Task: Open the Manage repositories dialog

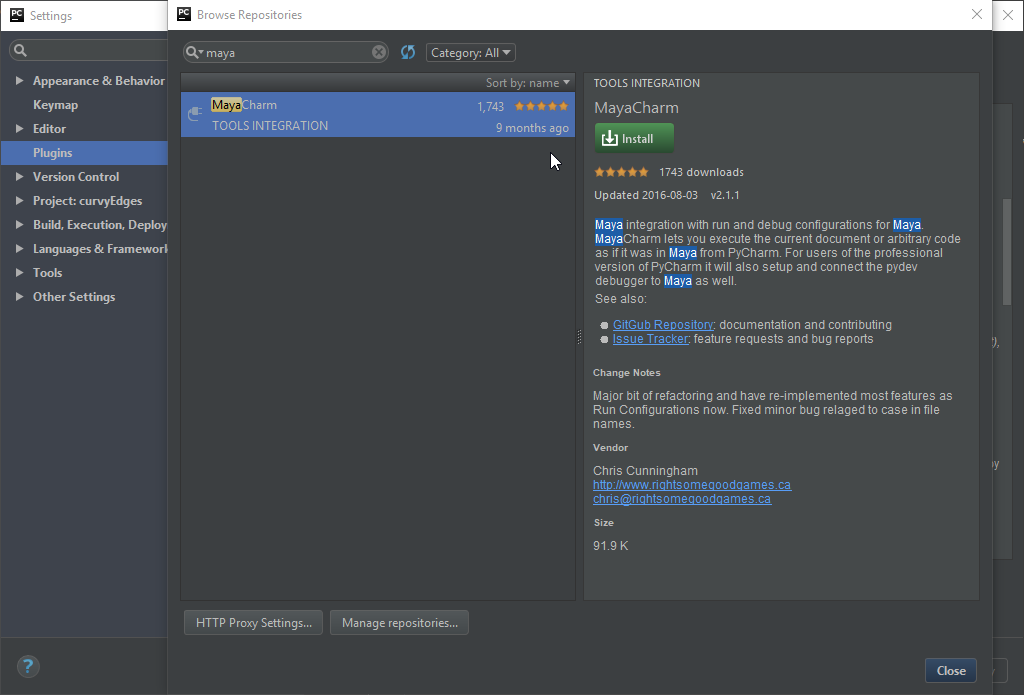Action: coord(399,622)
